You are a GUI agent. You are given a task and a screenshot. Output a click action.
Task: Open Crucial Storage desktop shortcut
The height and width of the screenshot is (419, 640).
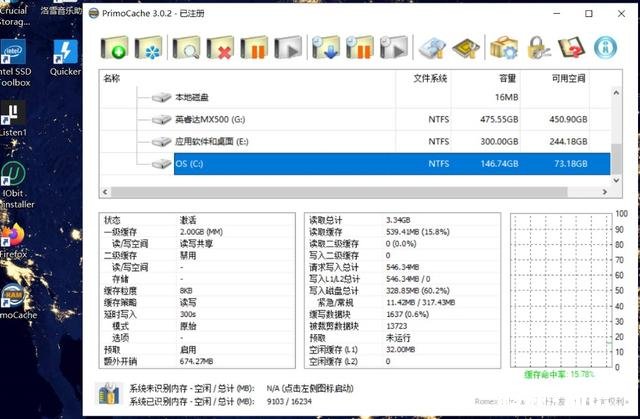click(15, 14)
